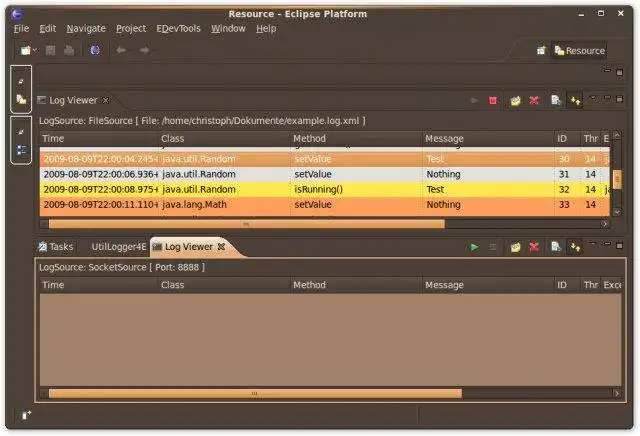Viewport: 640px width, 436px height.
Task: Click the disabled stop icon in lower Log Viewer
Action: (x=493, y=247)
